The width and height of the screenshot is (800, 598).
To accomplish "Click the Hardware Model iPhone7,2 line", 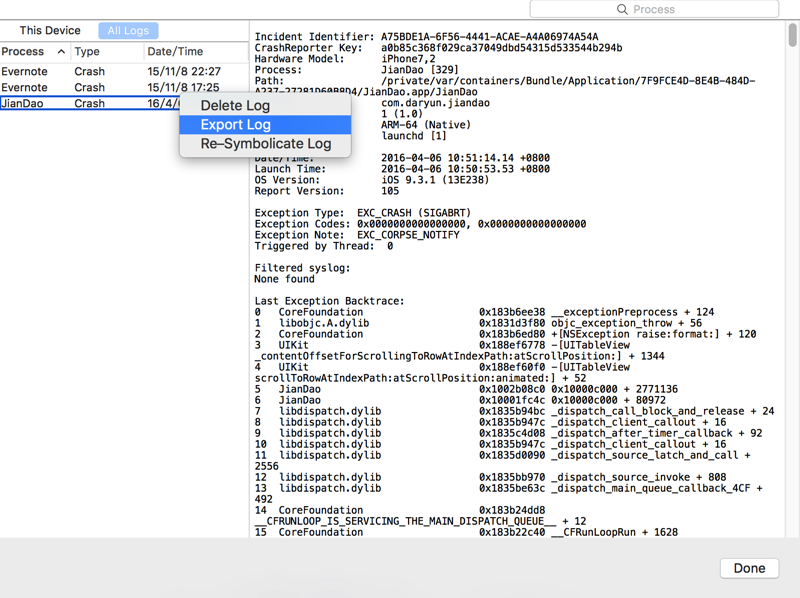I will point(345,59).
